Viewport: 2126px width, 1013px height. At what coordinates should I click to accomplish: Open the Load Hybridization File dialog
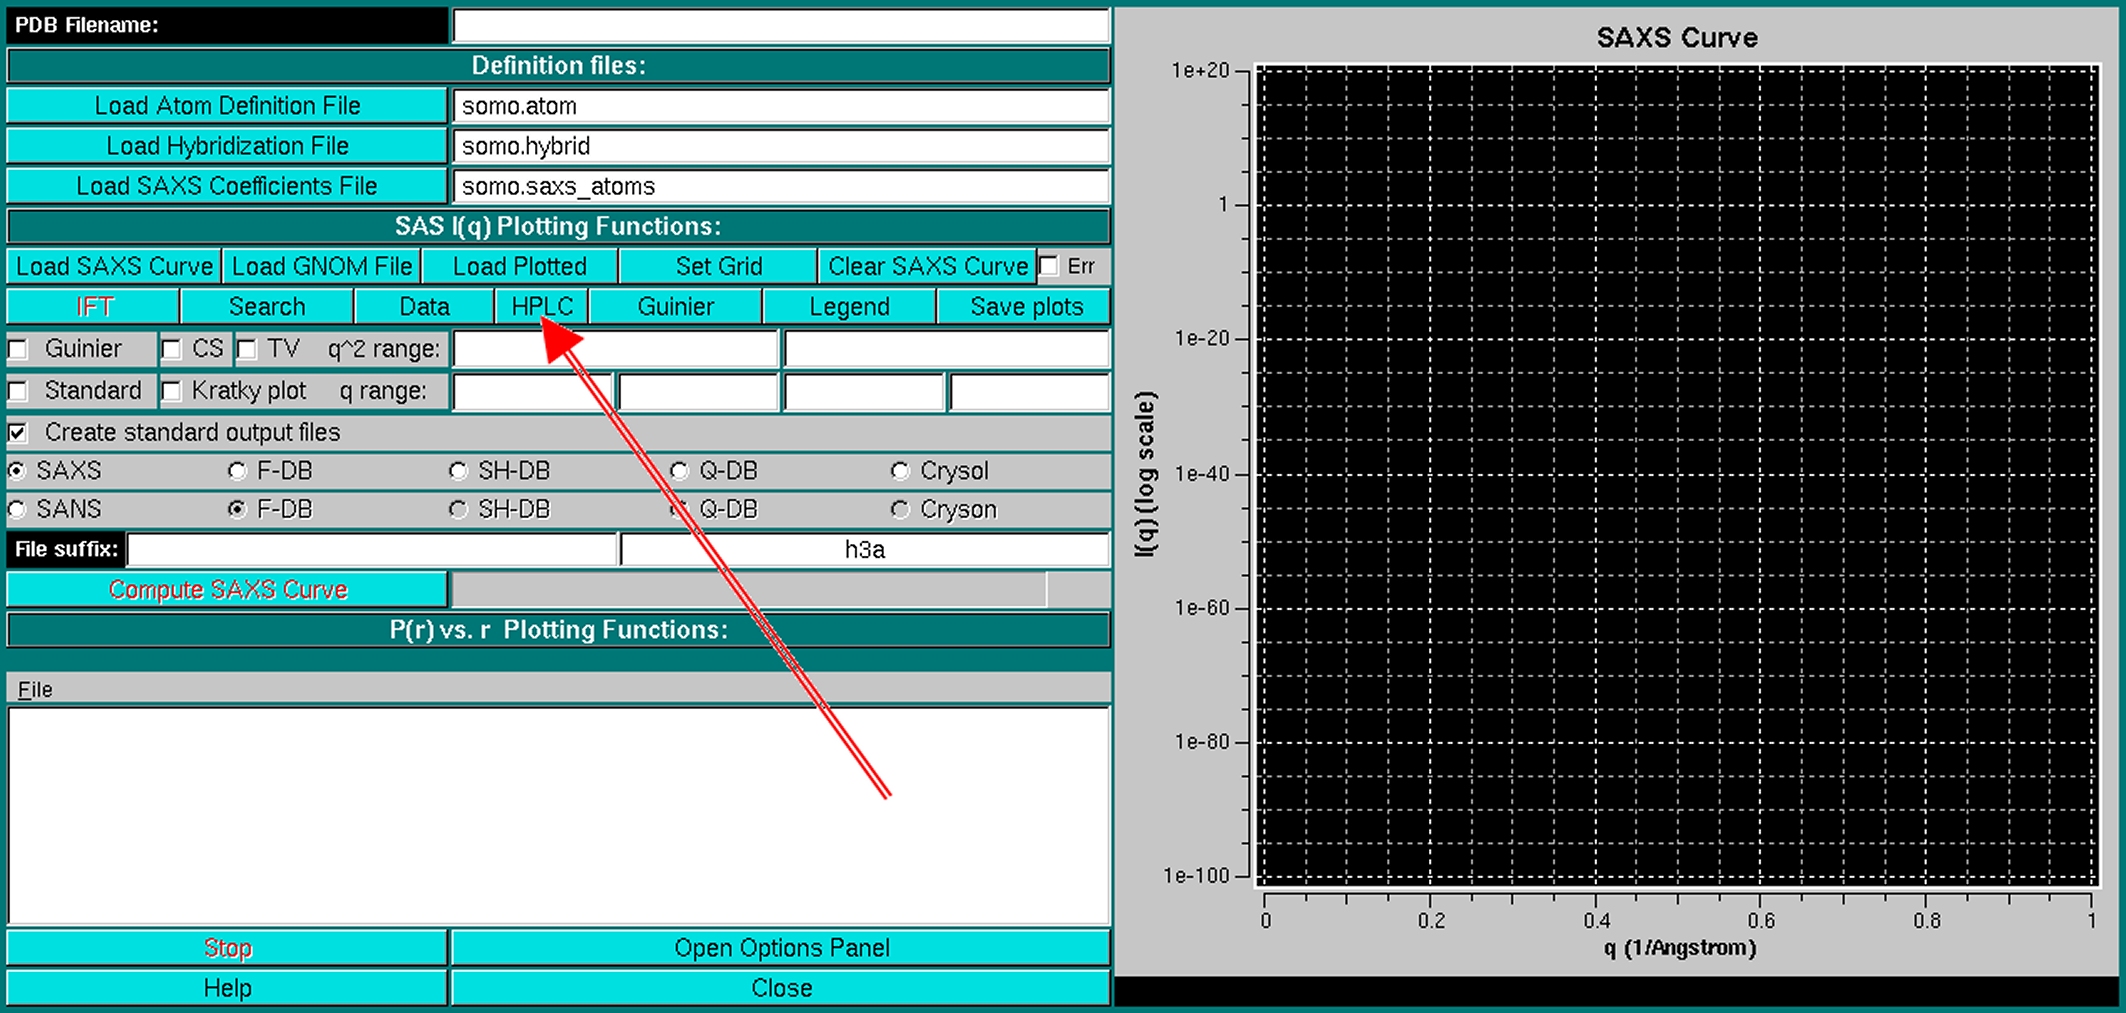227,146
